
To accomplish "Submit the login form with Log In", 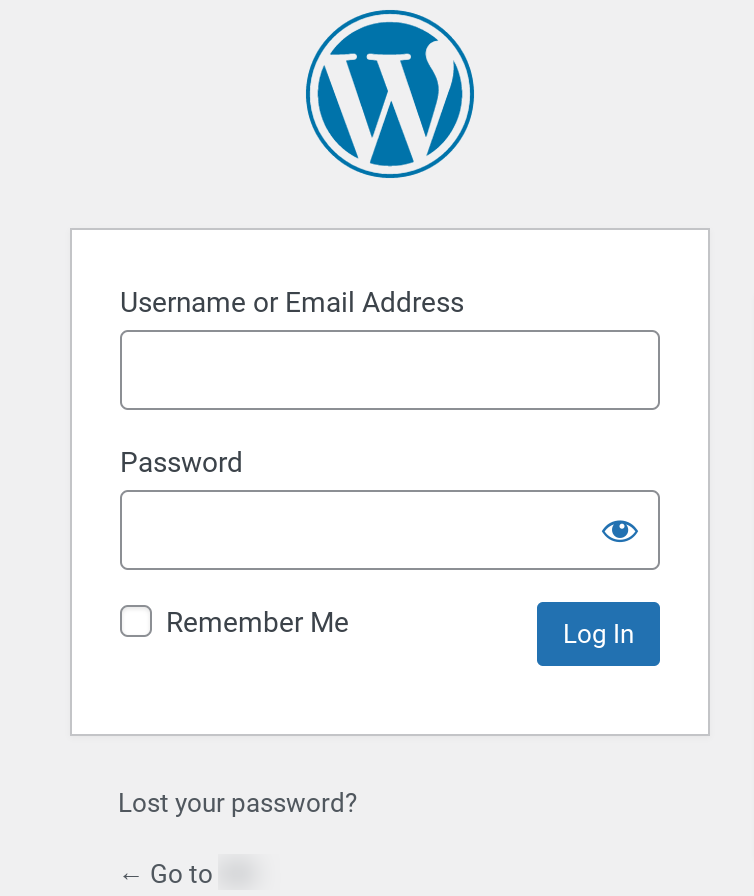I will click(x=598, y=634).
